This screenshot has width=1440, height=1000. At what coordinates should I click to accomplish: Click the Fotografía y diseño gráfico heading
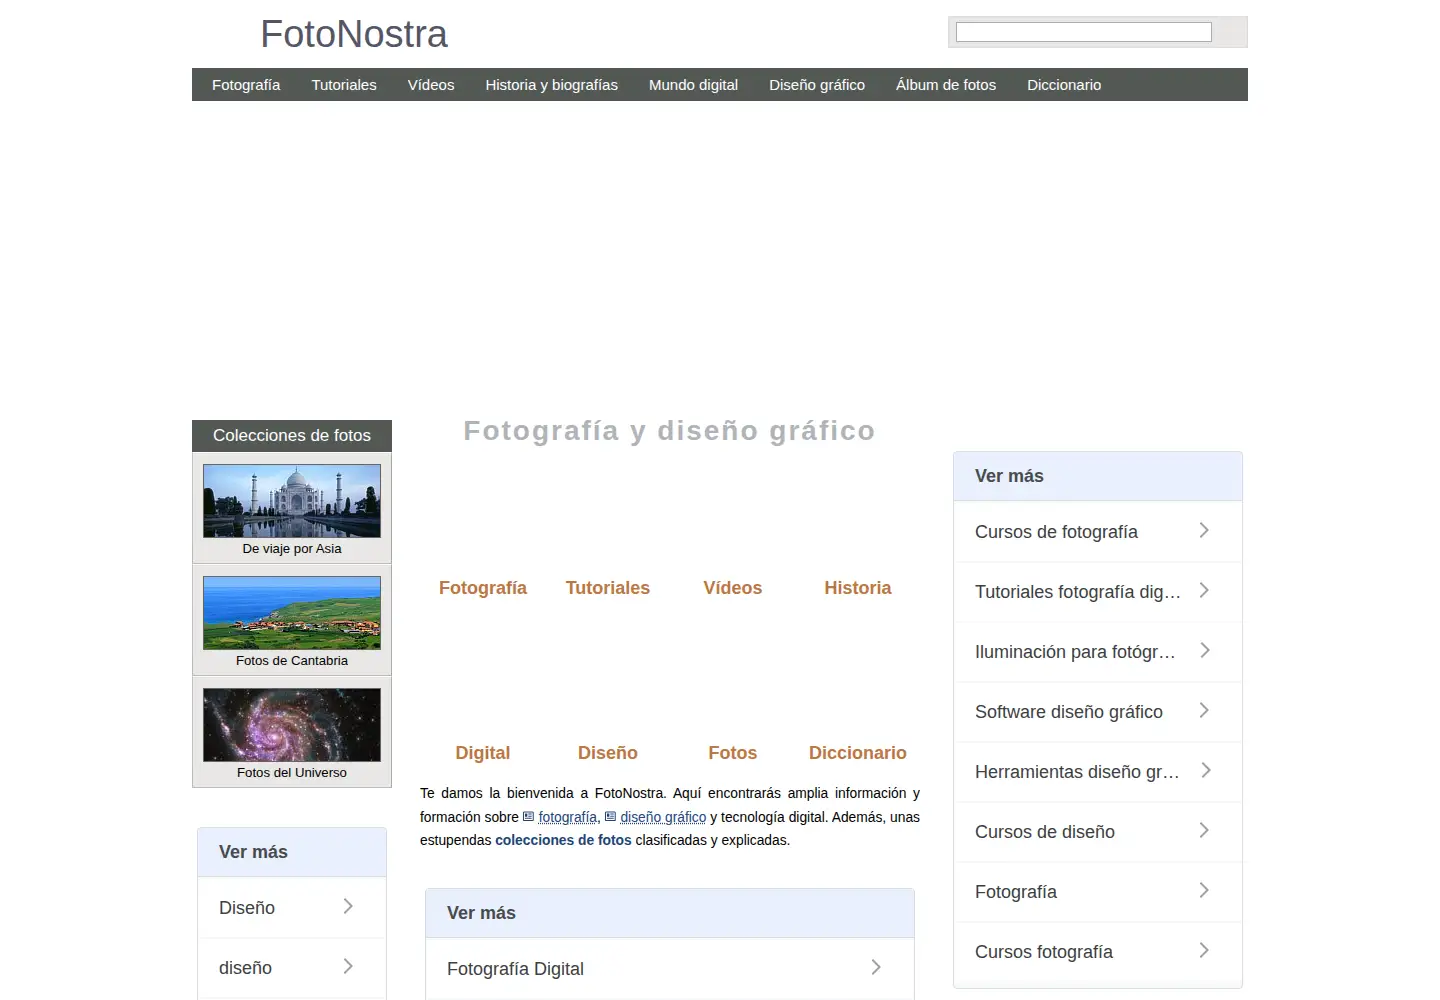[x=669, y=431]
